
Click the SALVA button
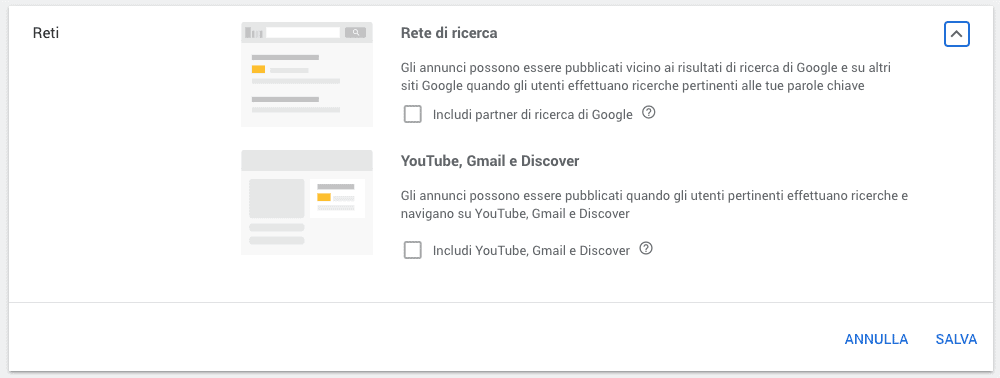click(956, 339)
